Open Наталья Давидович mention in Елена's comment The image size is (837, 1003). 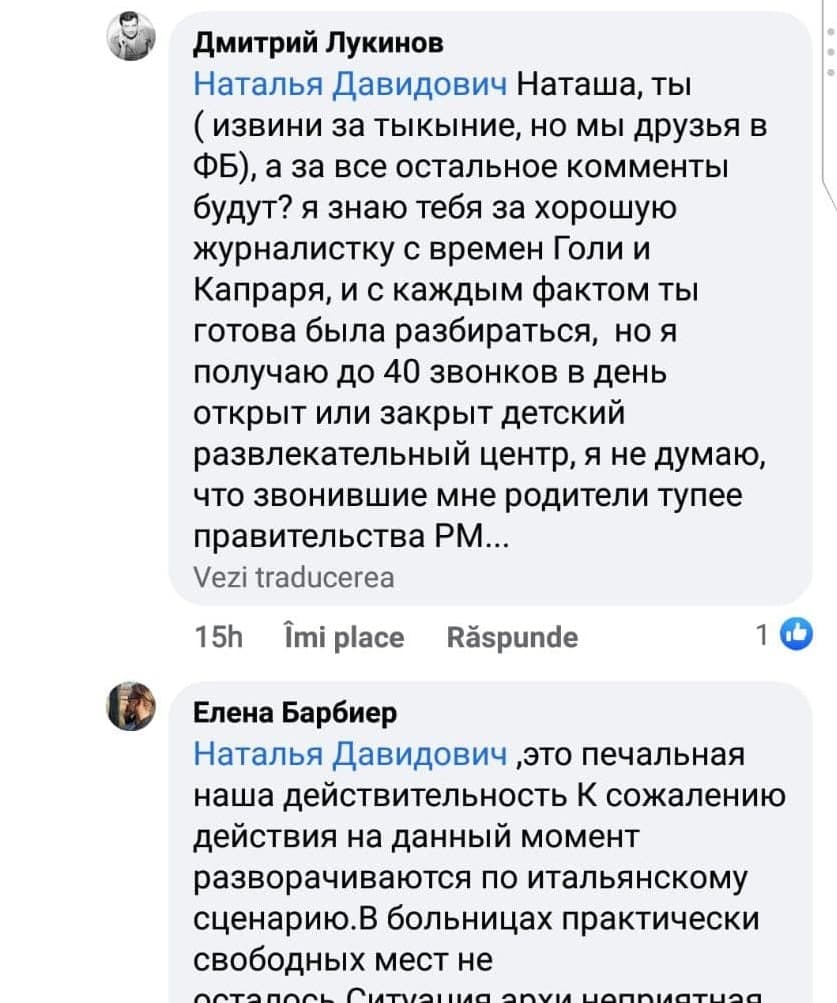350,754
